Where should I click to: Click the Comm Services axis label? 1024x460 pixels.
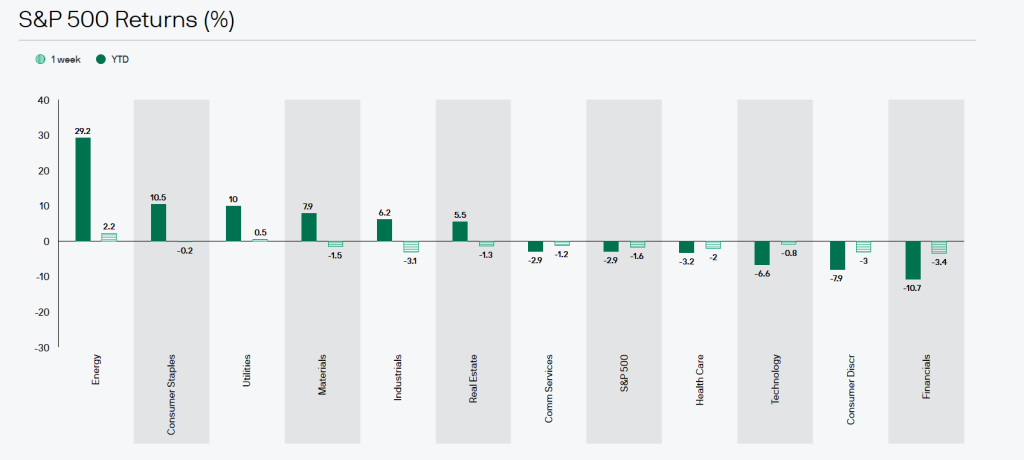coord(550,388)
